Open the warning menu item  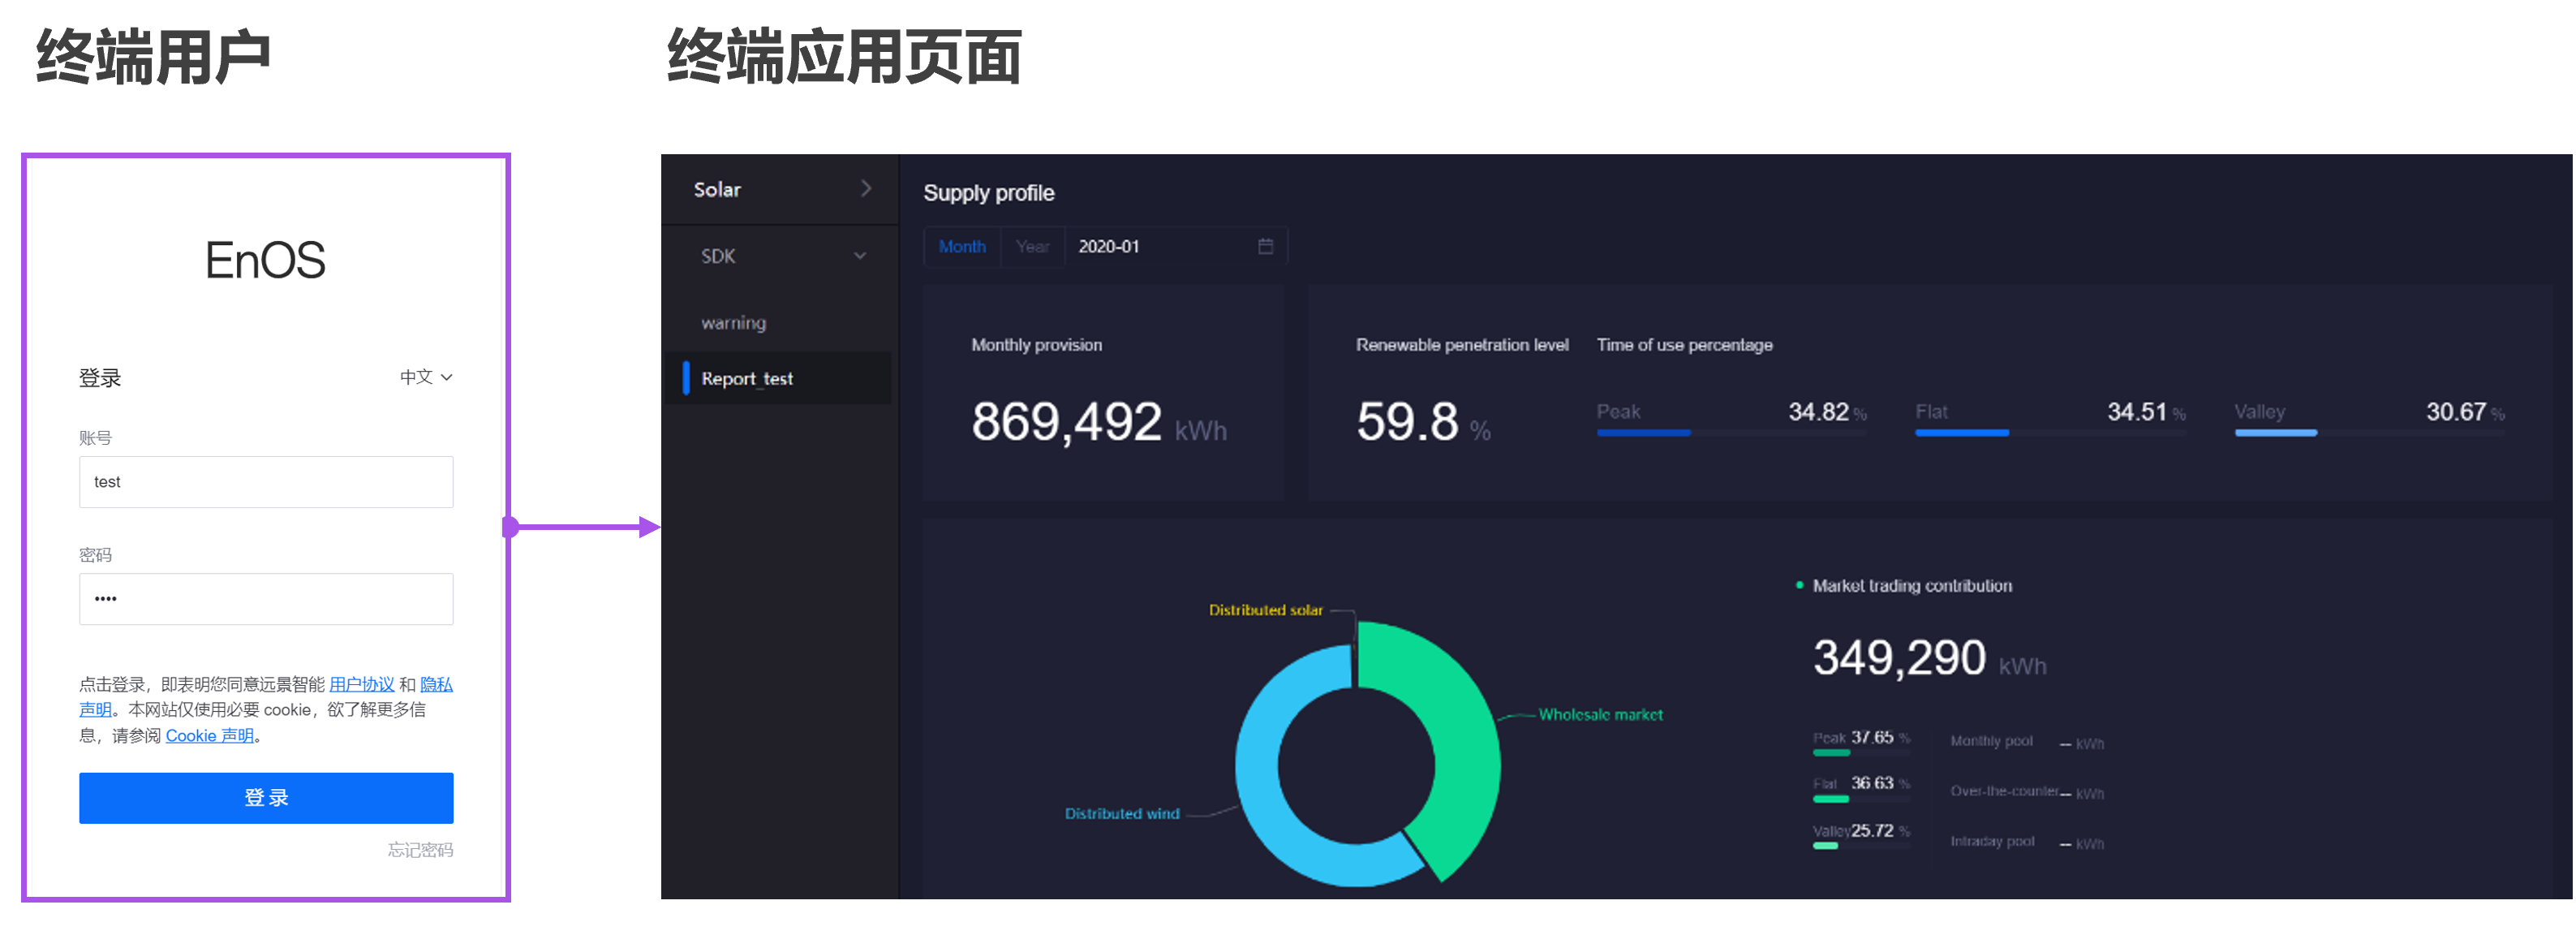point(734,322)
